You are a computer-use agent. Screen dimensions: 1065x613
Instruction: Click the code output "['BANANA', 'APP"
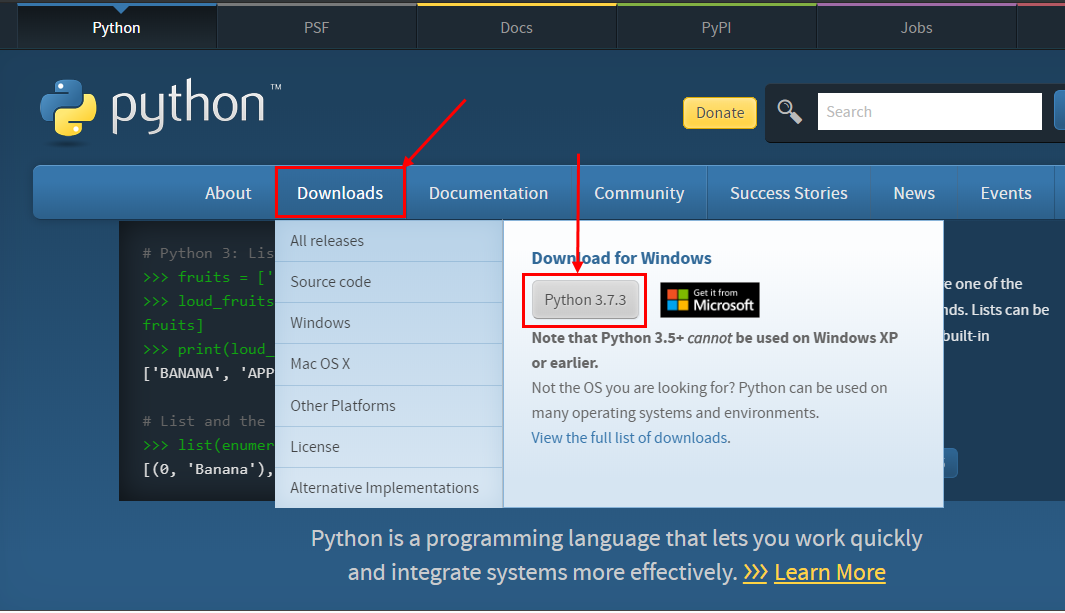208,373
